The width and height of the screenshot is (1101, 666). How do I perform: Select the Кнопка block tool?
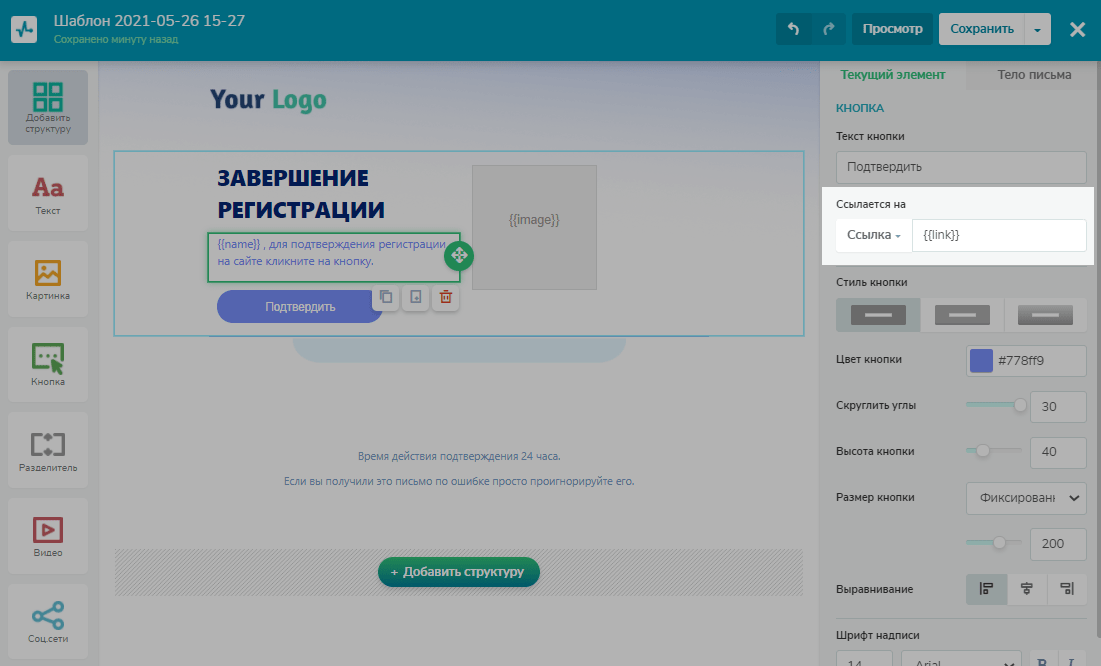(x=48, y=365)
